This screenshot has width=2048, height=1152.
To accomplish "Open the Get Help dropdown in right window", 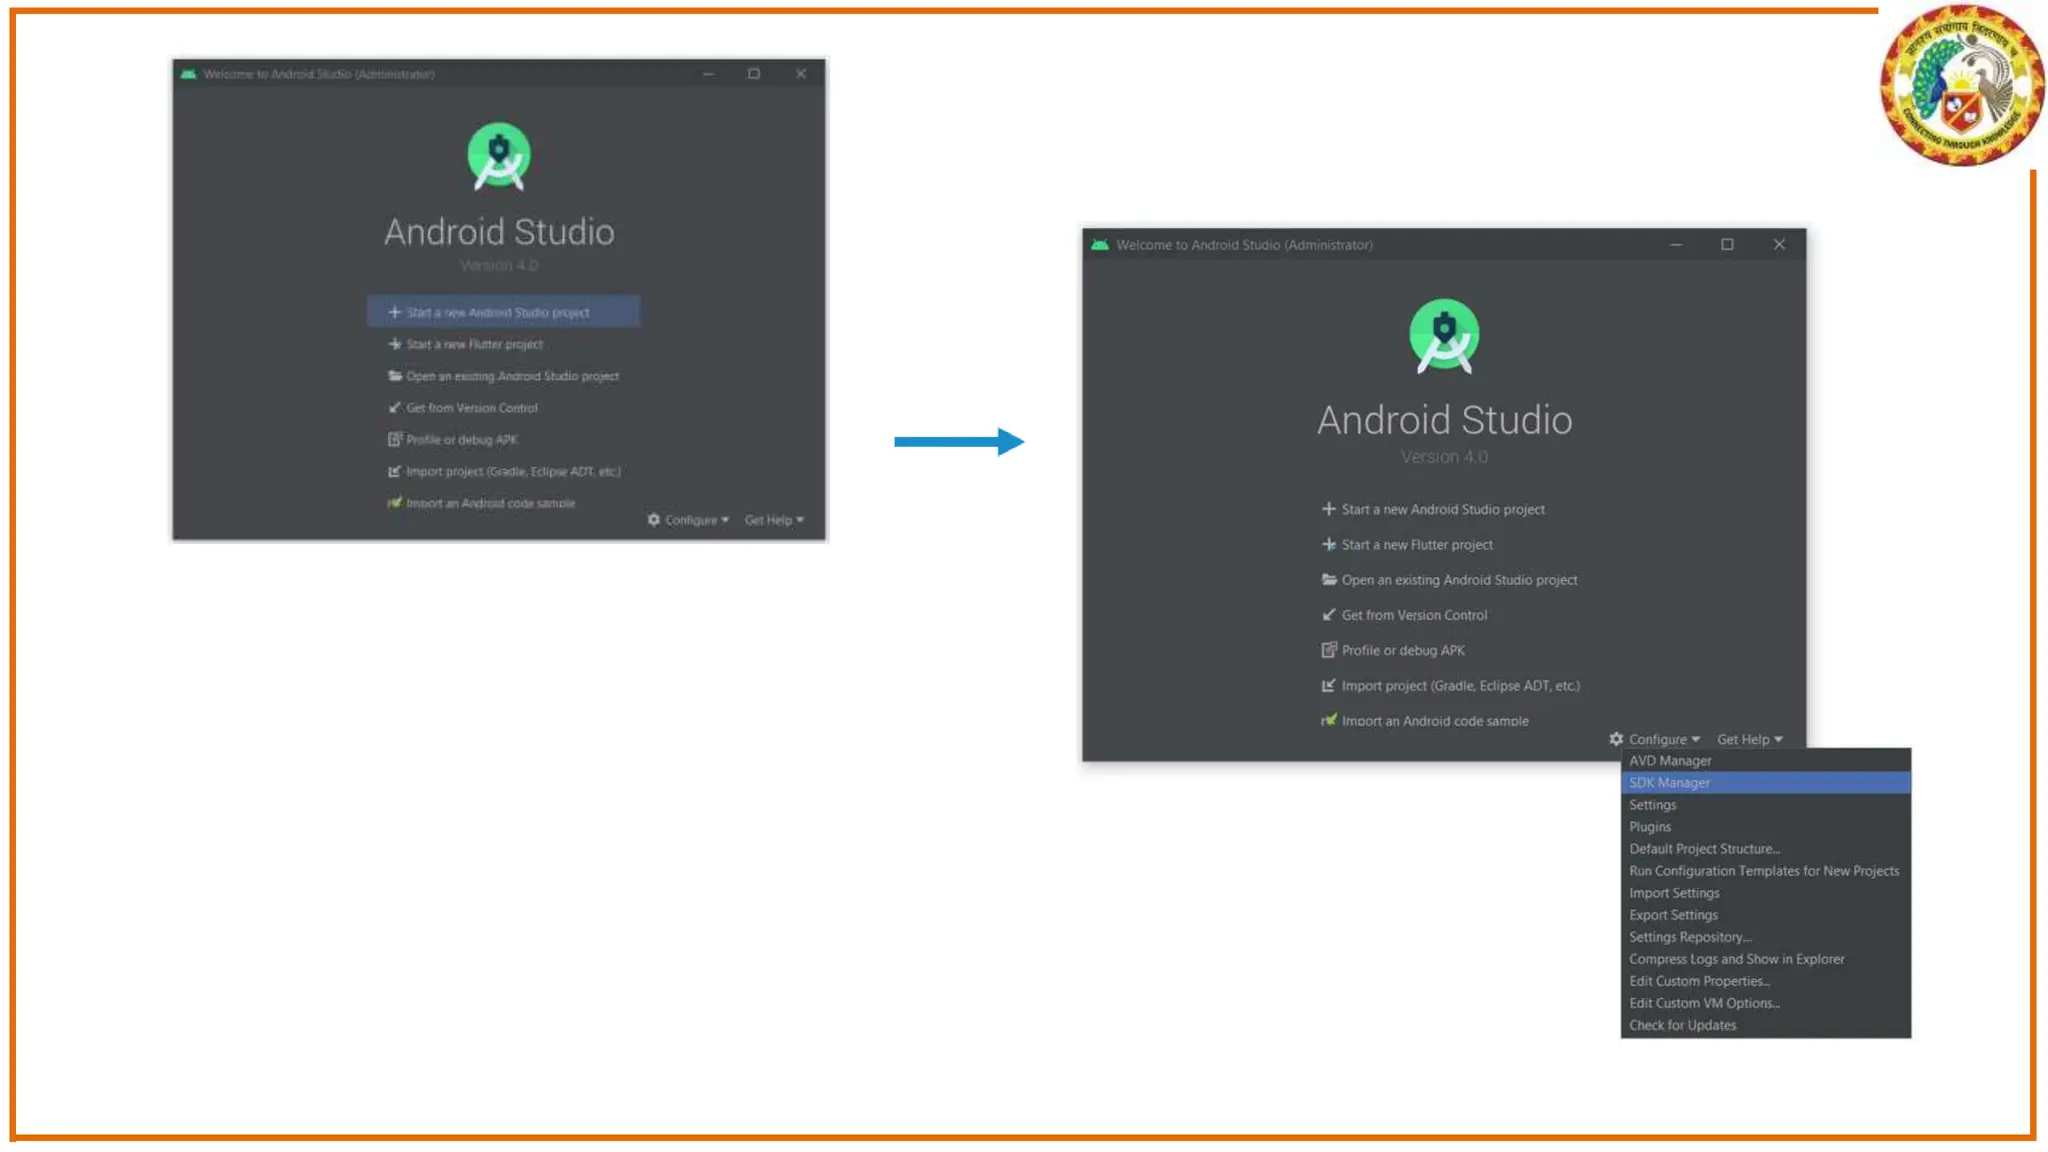I will (1750, 740).
